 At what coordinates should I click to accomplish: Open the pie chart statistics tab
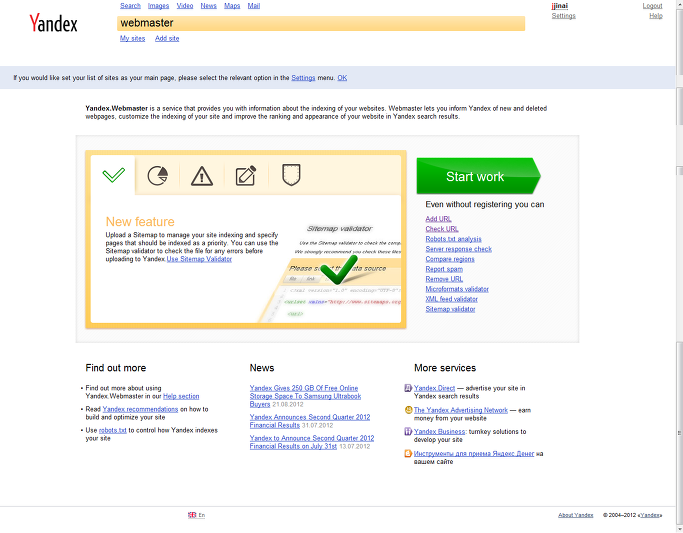158,175
